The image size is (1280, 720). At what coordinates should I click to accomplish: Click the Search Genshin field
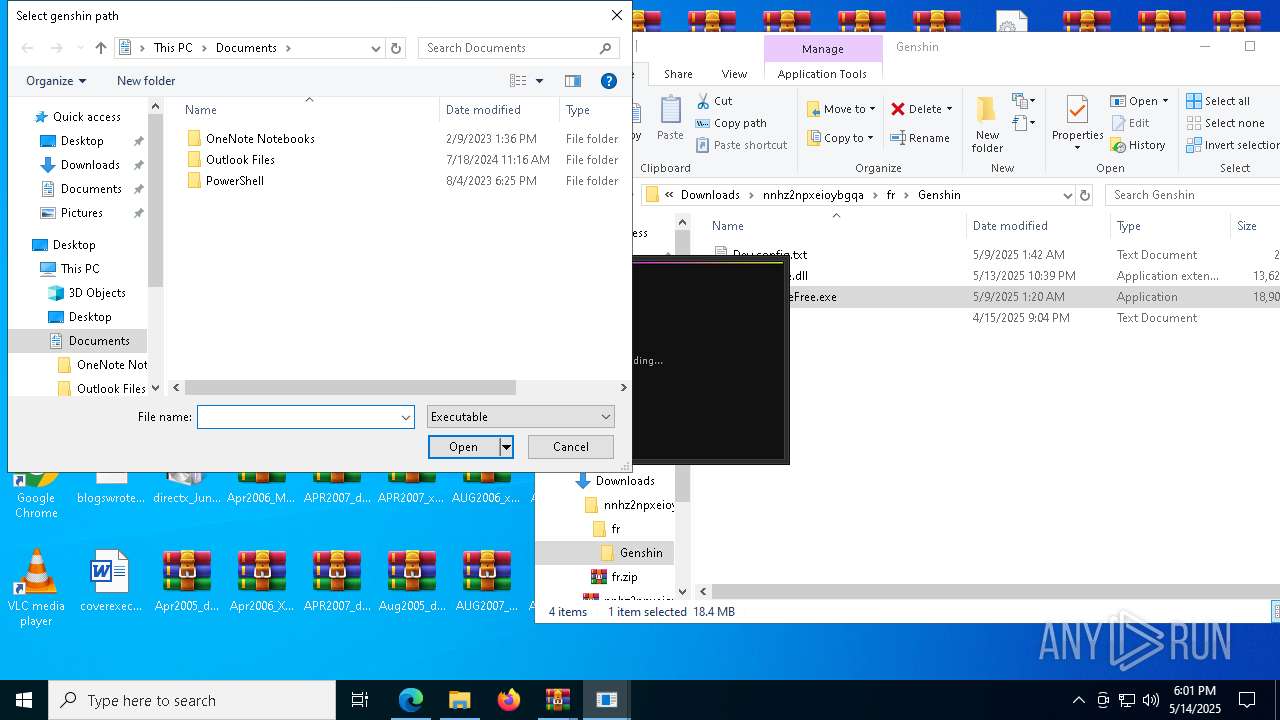[1192, 195]
